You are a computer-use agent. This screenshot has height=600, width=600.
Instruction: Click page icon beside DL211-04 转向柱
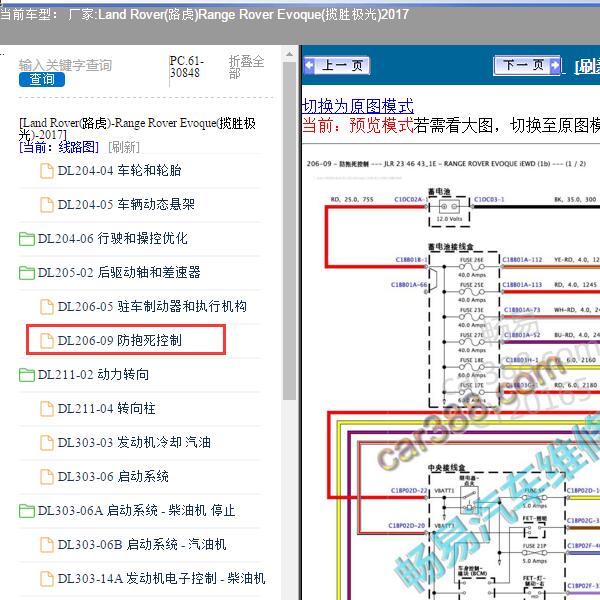47,409
